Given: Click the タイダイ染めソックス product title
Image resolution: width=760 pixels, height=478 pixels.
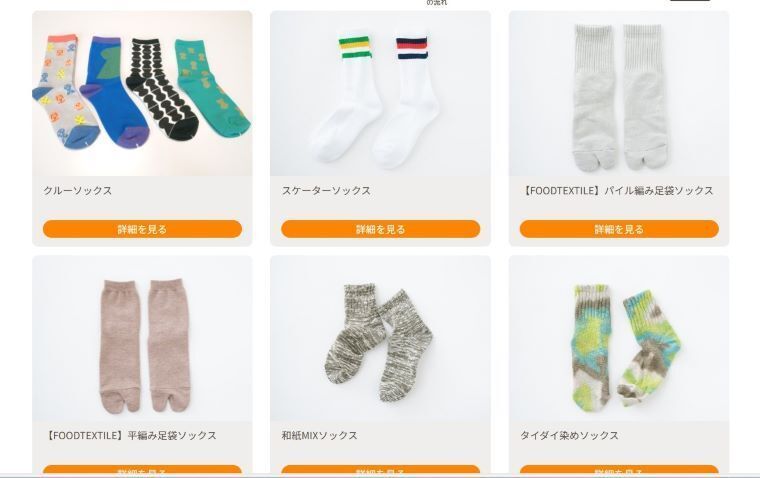Looking at the screenshot, I should (x=569, y=435).
